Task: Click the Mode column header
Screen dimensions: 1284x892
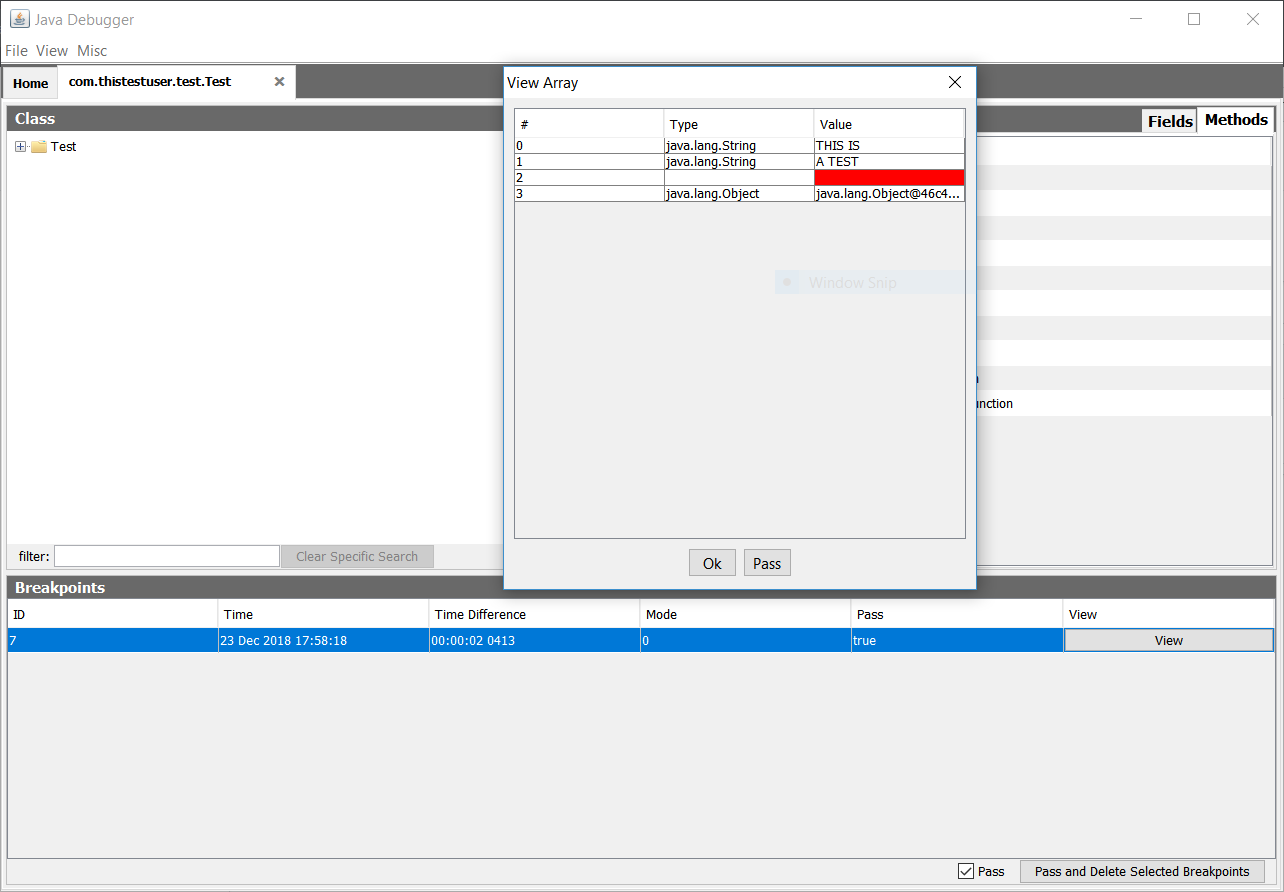Action: point(746,614)
